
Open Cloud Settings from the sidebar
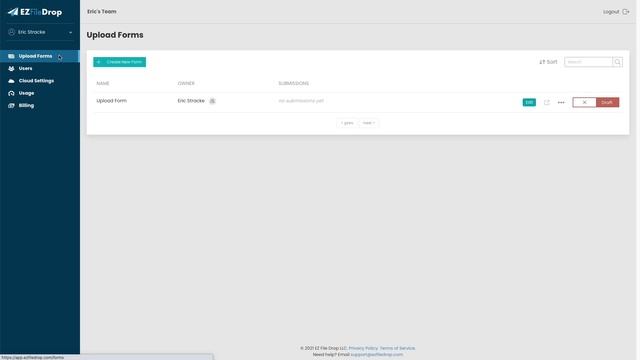pos(36,81)
